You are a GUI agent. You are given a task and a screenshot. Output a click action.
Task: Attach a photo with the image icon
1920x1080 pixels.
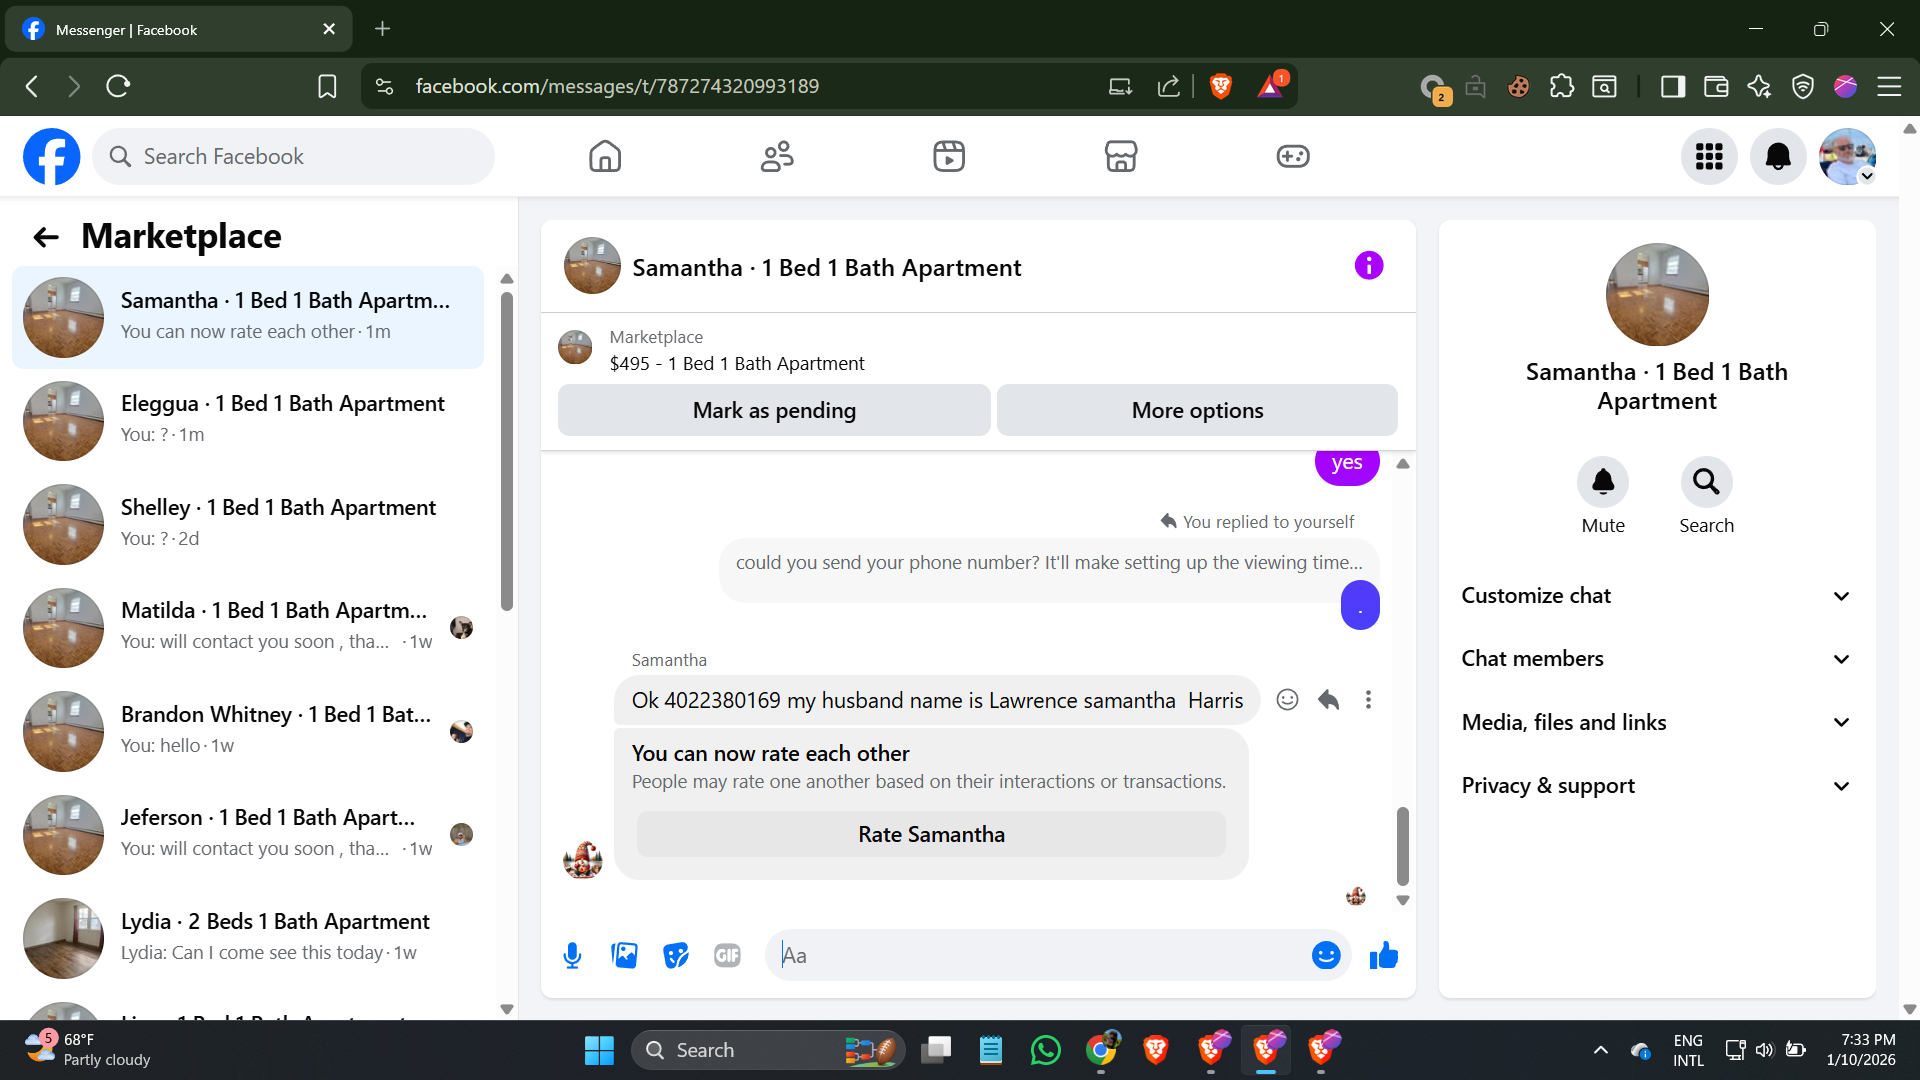624,956
